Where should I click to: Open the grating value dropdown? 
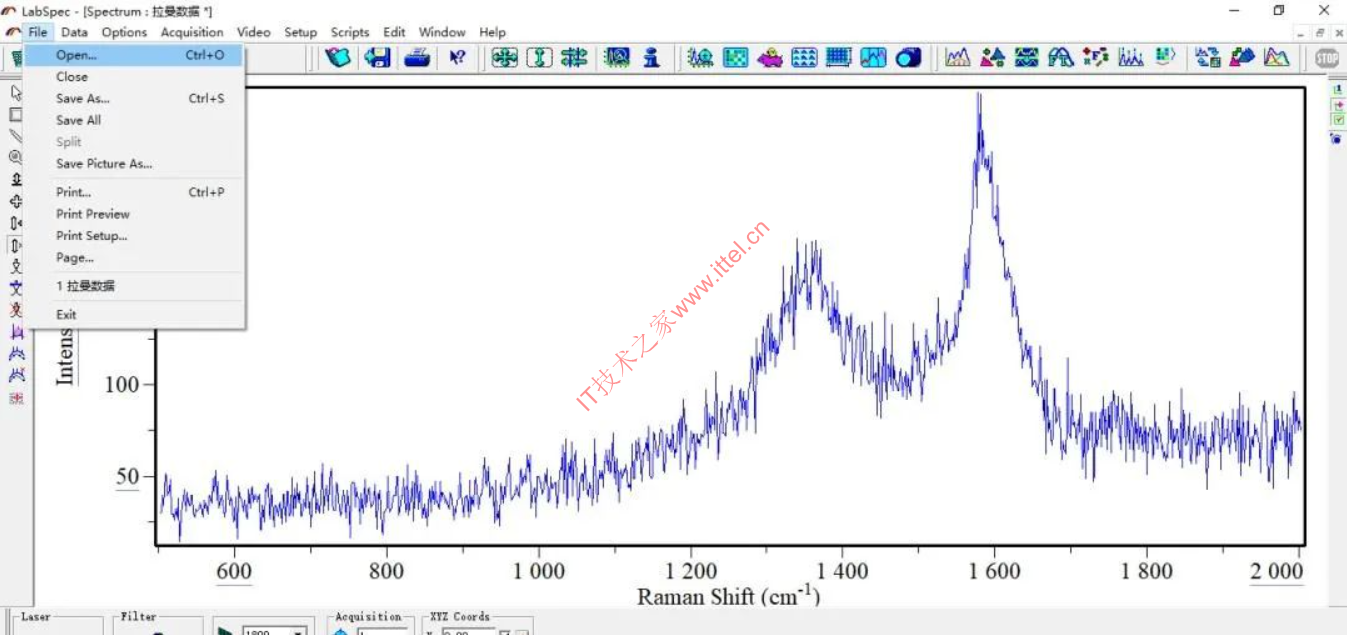tap(298, 631)
